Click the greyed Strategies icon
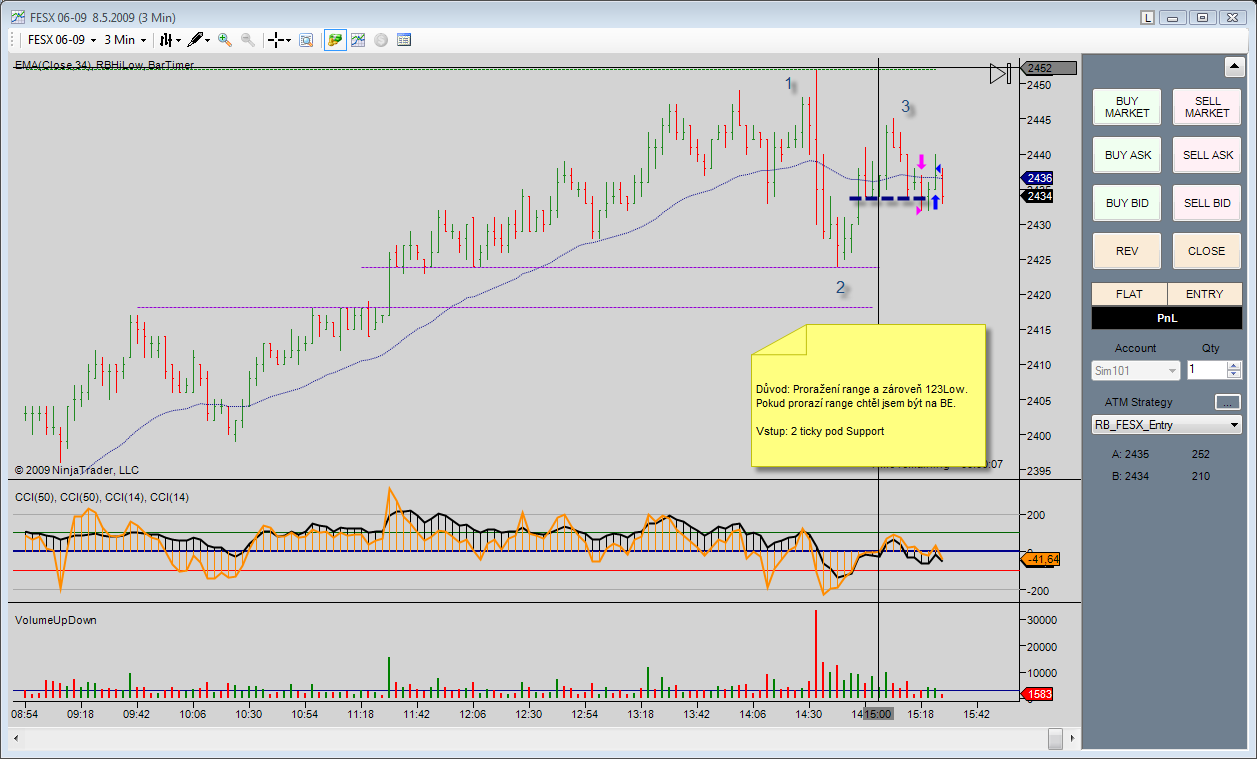 pos(381,40)
